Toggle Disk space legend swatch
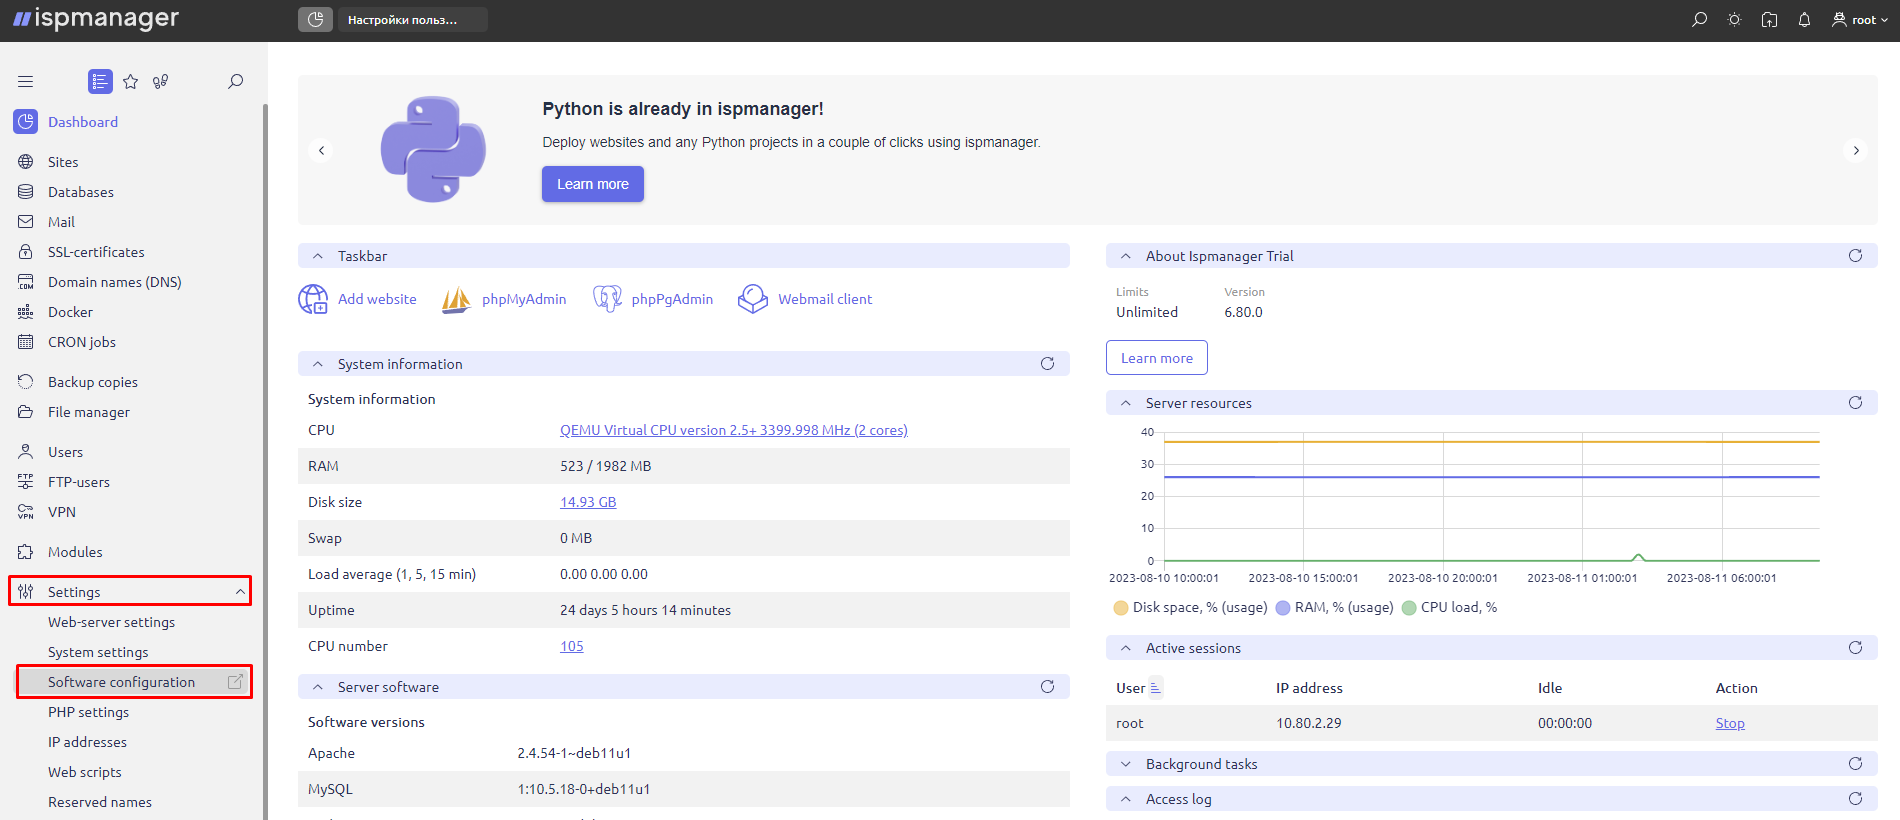Viewport: 1900px width, 820px height. [x=1121, y=608]
